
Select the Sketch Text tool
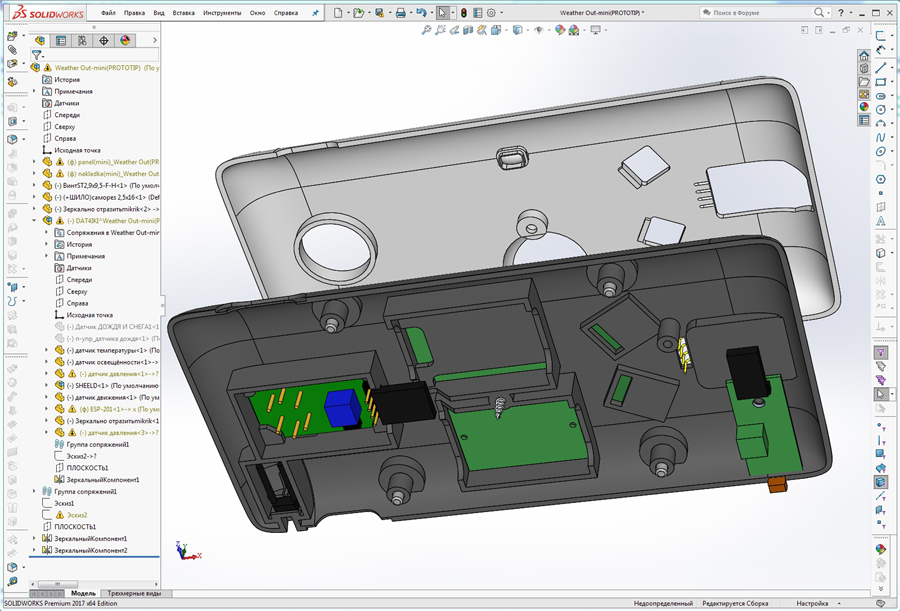tap(880, 221)
